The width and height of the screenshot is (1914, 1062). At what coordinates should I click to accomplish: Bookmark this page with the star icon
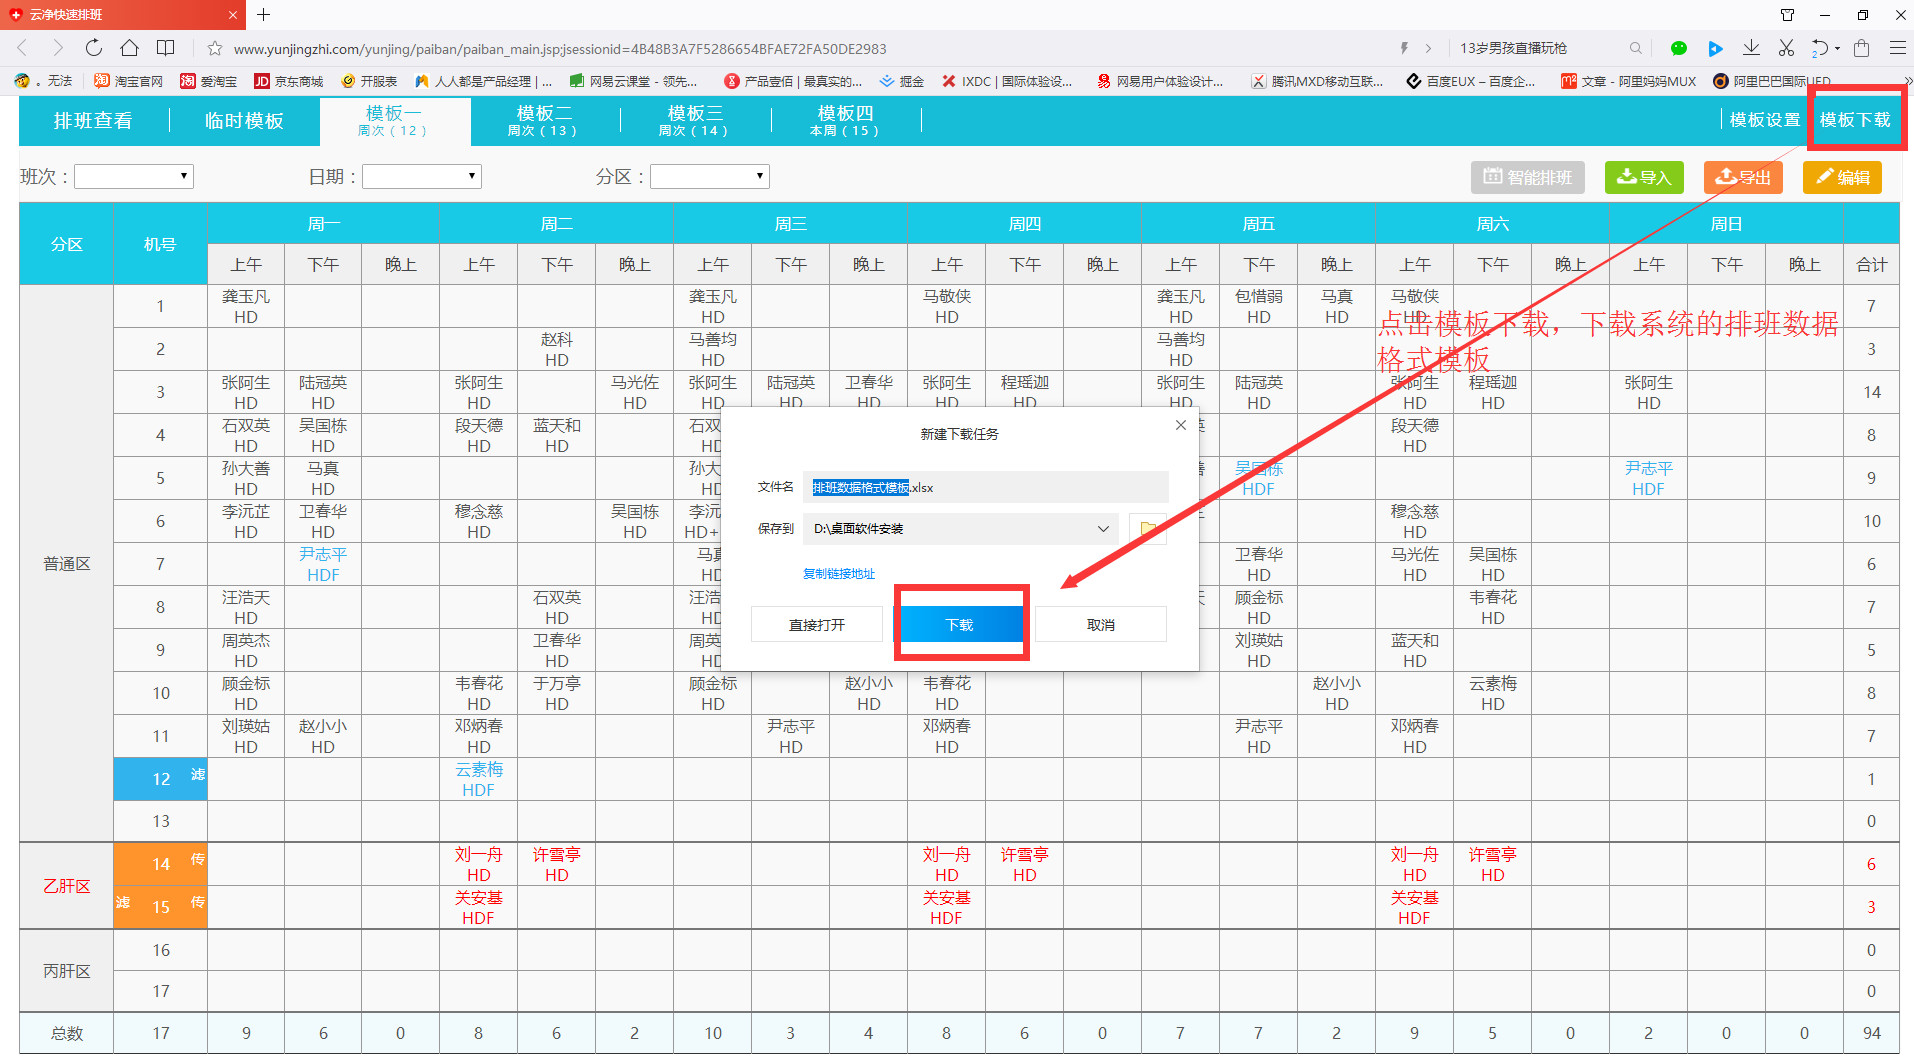coord(214,48)
